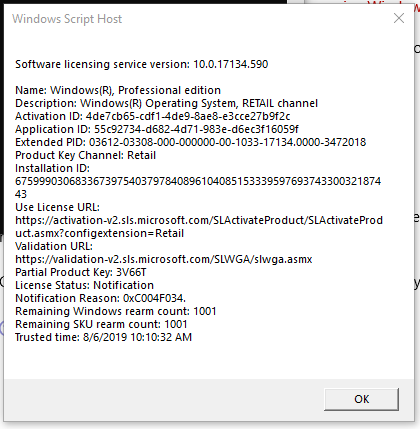Click the 'Product Key Channel: Retail' line

coord(86,155)
